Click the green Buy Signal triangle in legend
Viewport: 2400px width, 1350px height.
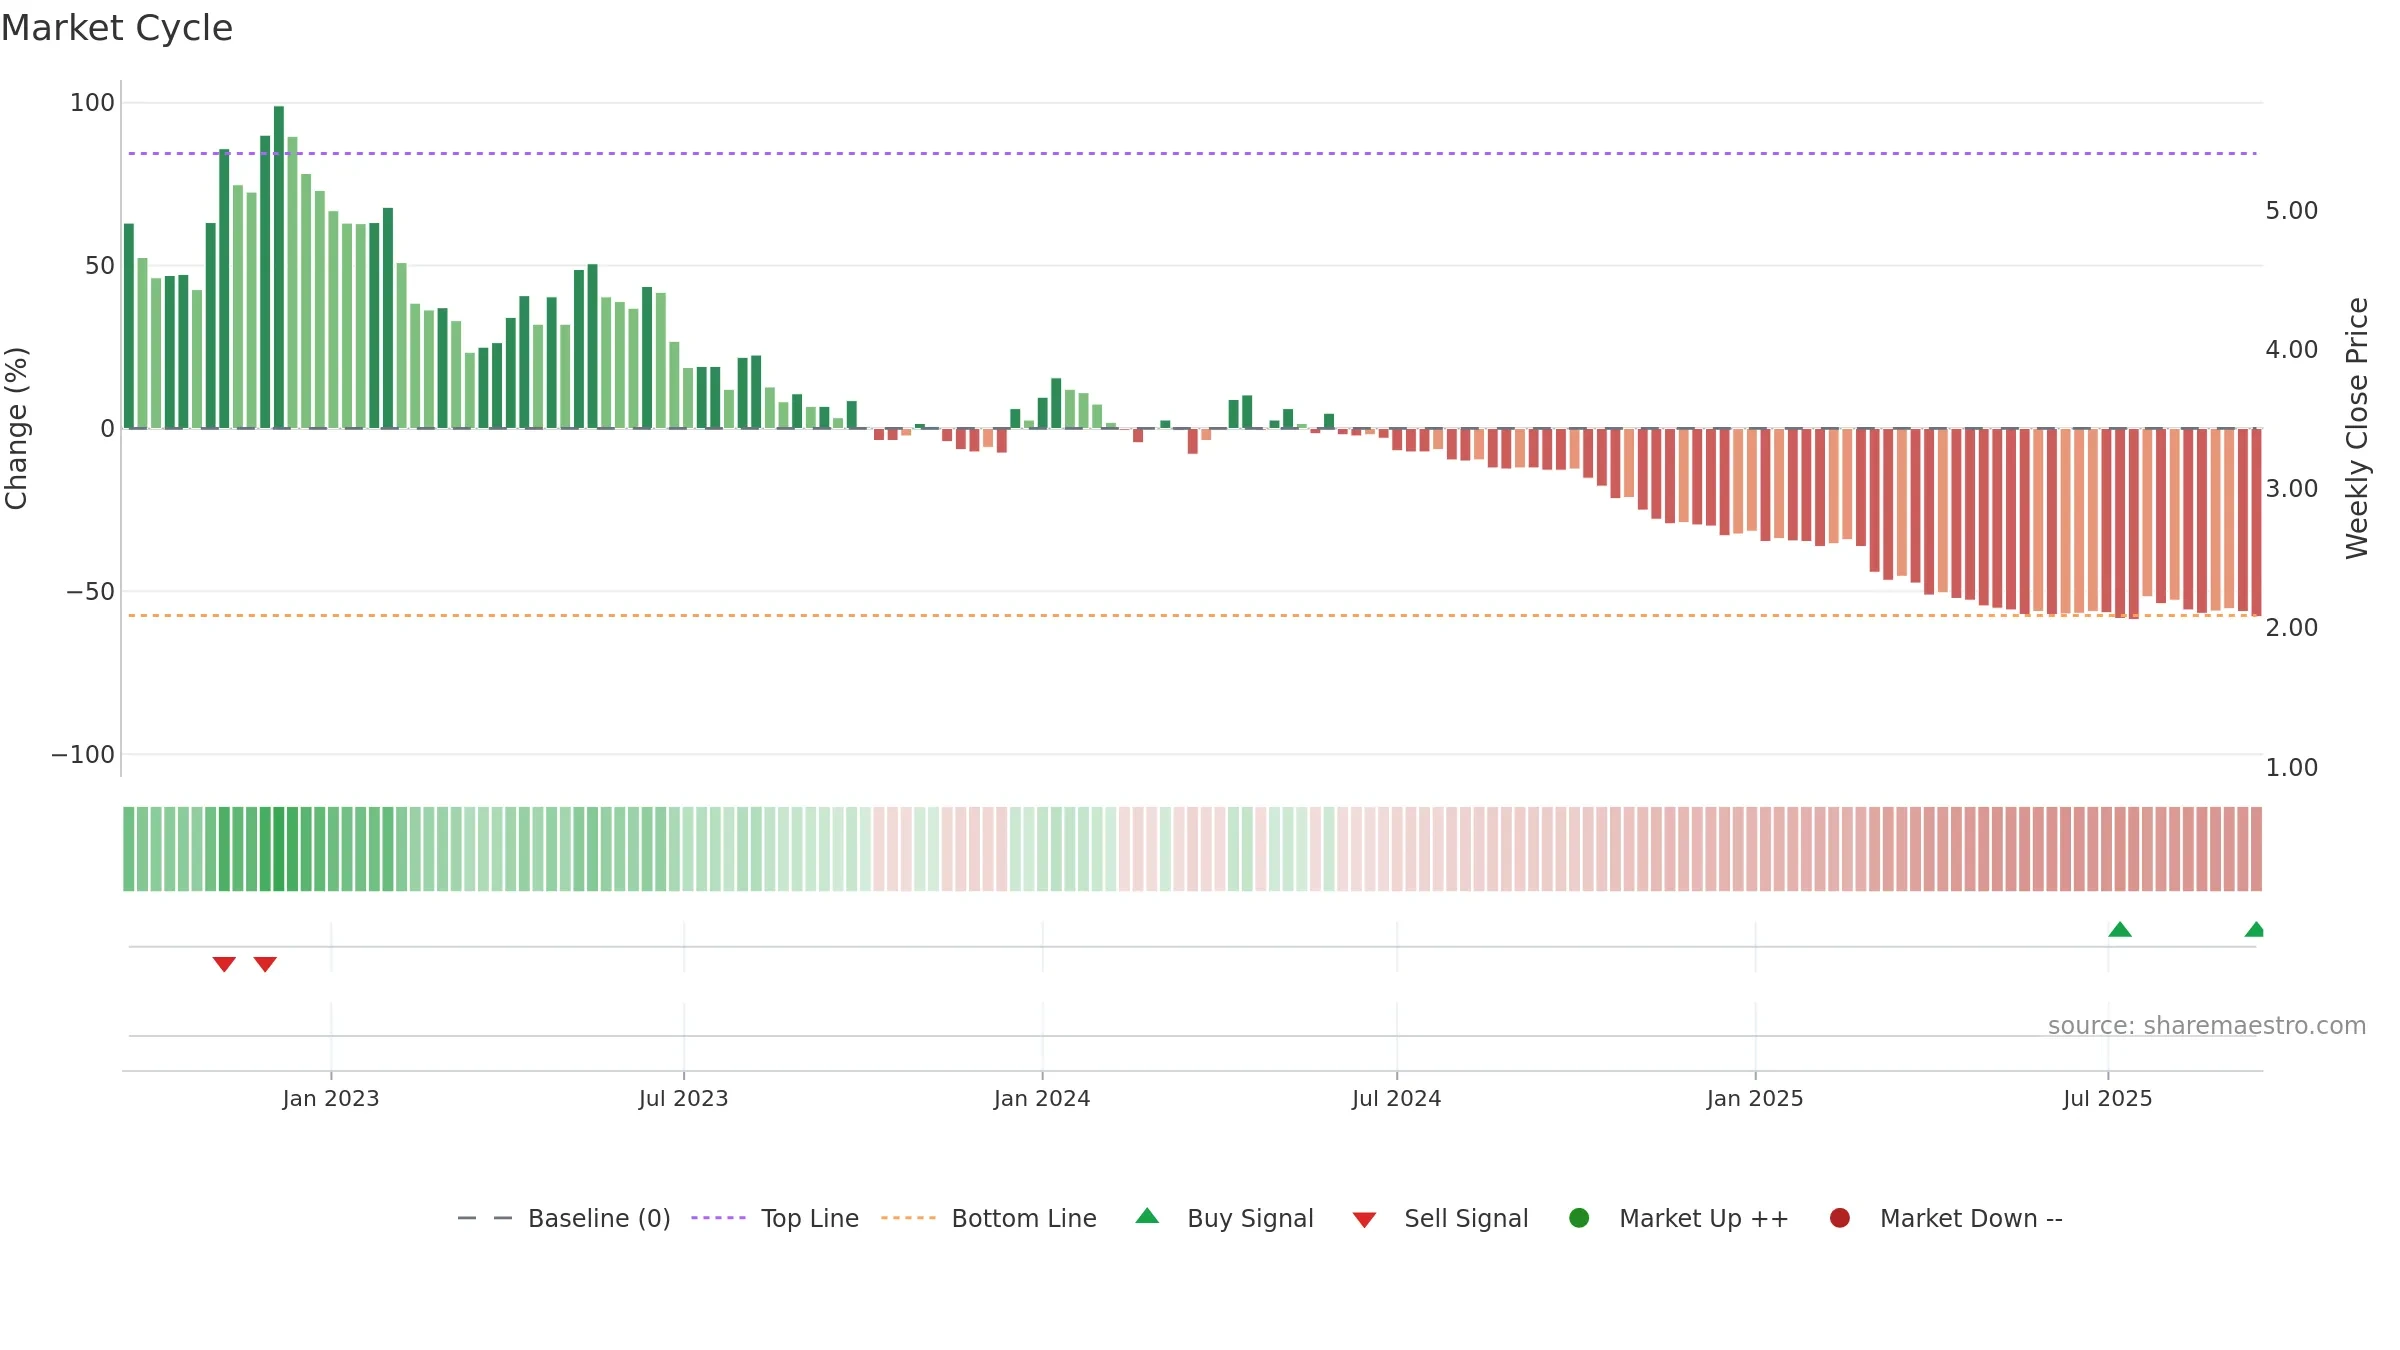tap(1147, 1216)
